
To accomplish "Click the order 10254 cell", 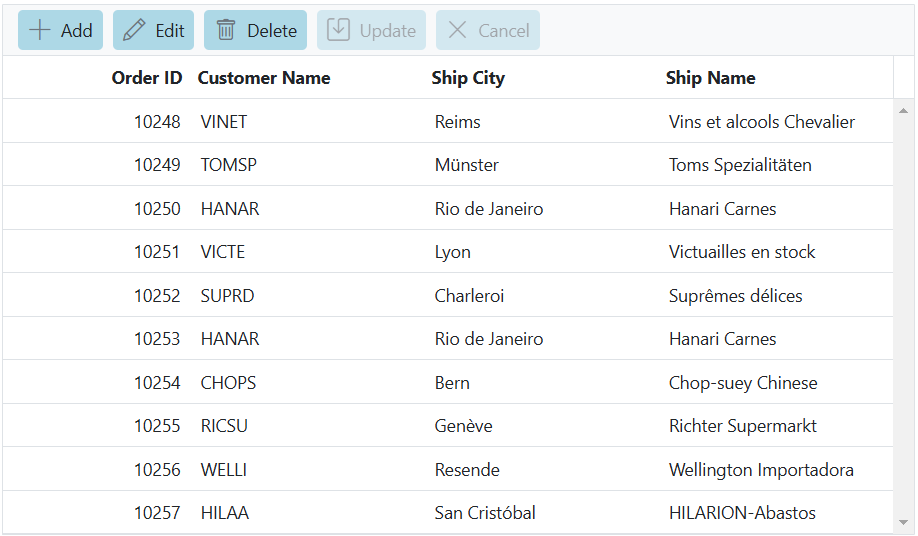I will click(157, 383).
